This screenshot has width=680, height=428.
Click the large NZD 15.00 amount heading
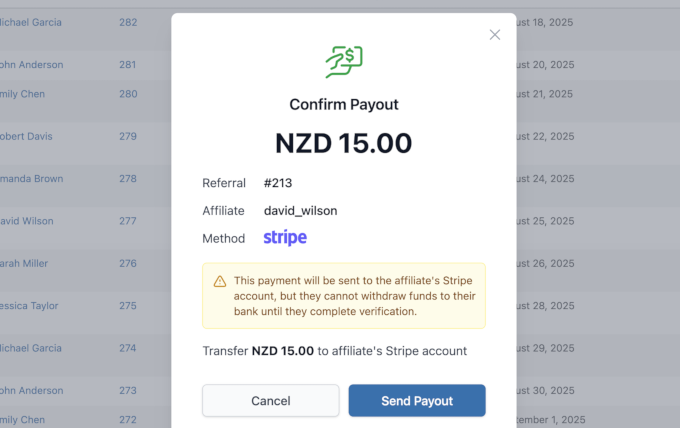(x=343, y=143)
